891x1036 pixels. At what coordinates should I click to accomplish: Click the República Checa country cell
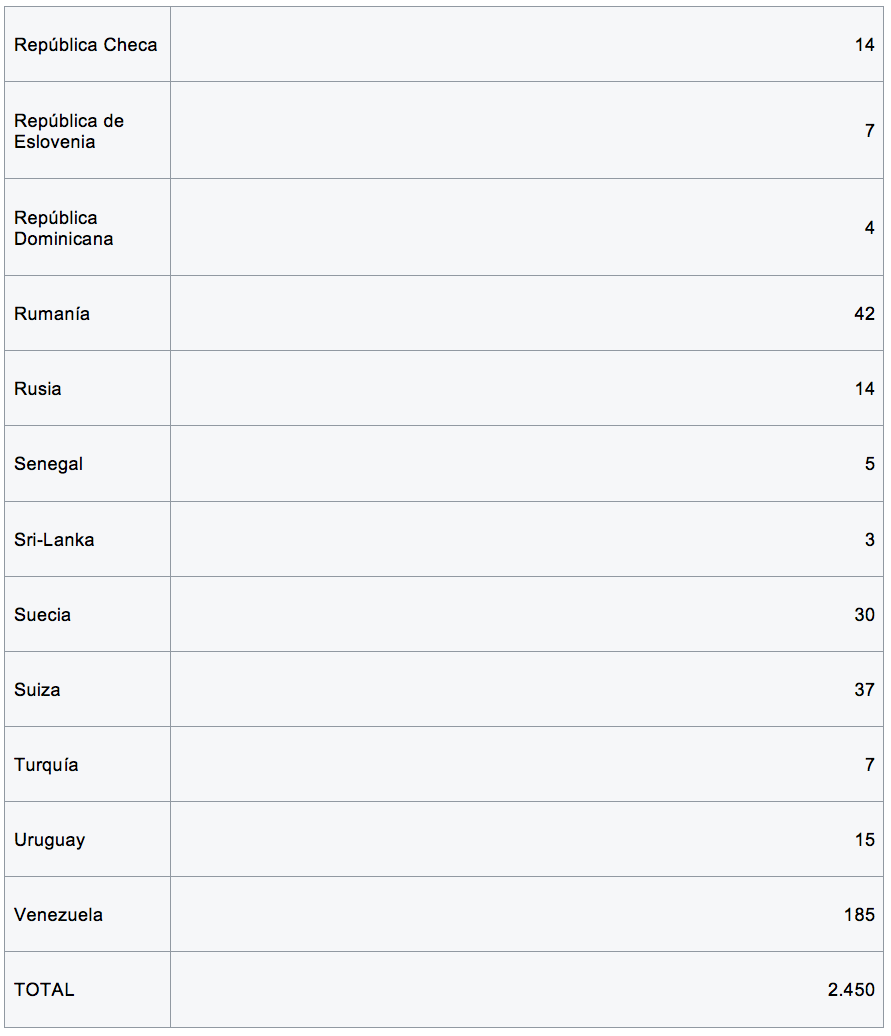(x=86, y=45)
